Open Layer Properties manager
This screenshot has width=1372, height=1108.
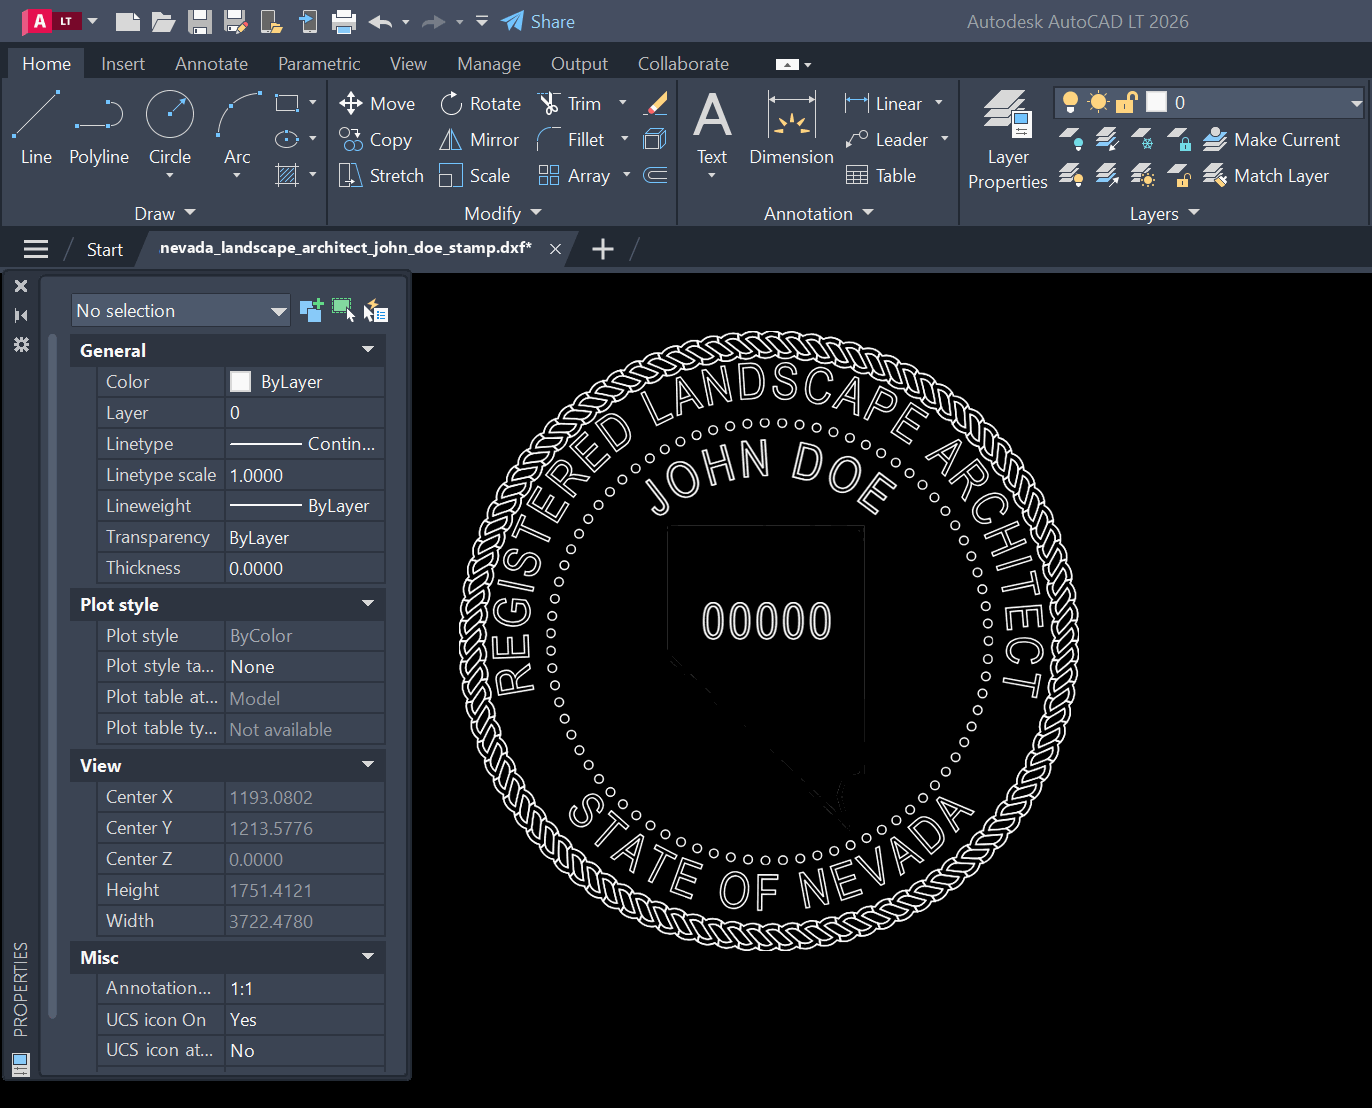coord(1007,140)
